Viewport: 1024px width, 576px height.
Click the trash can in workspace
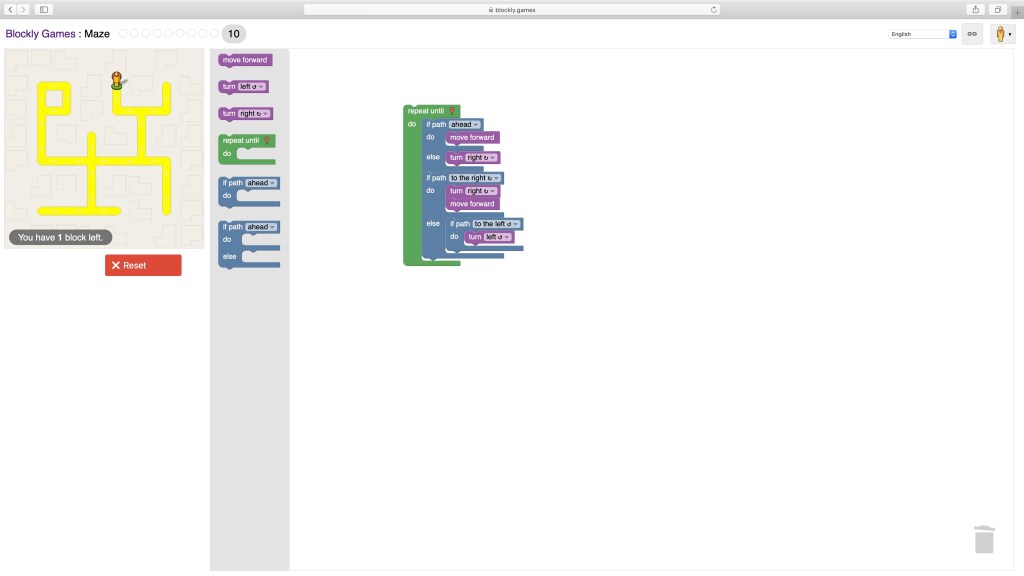point(984,539)
